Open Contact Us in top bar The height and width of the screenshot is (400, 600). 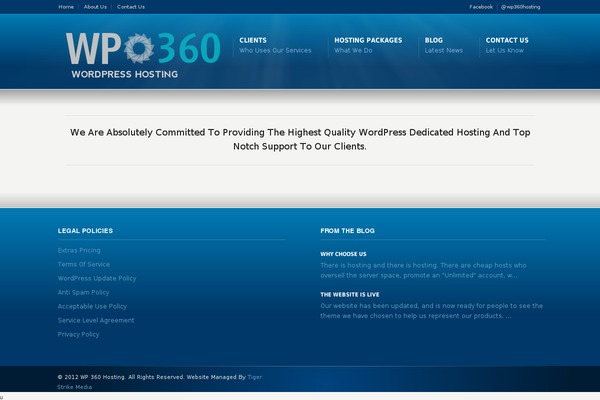(131, 6)
